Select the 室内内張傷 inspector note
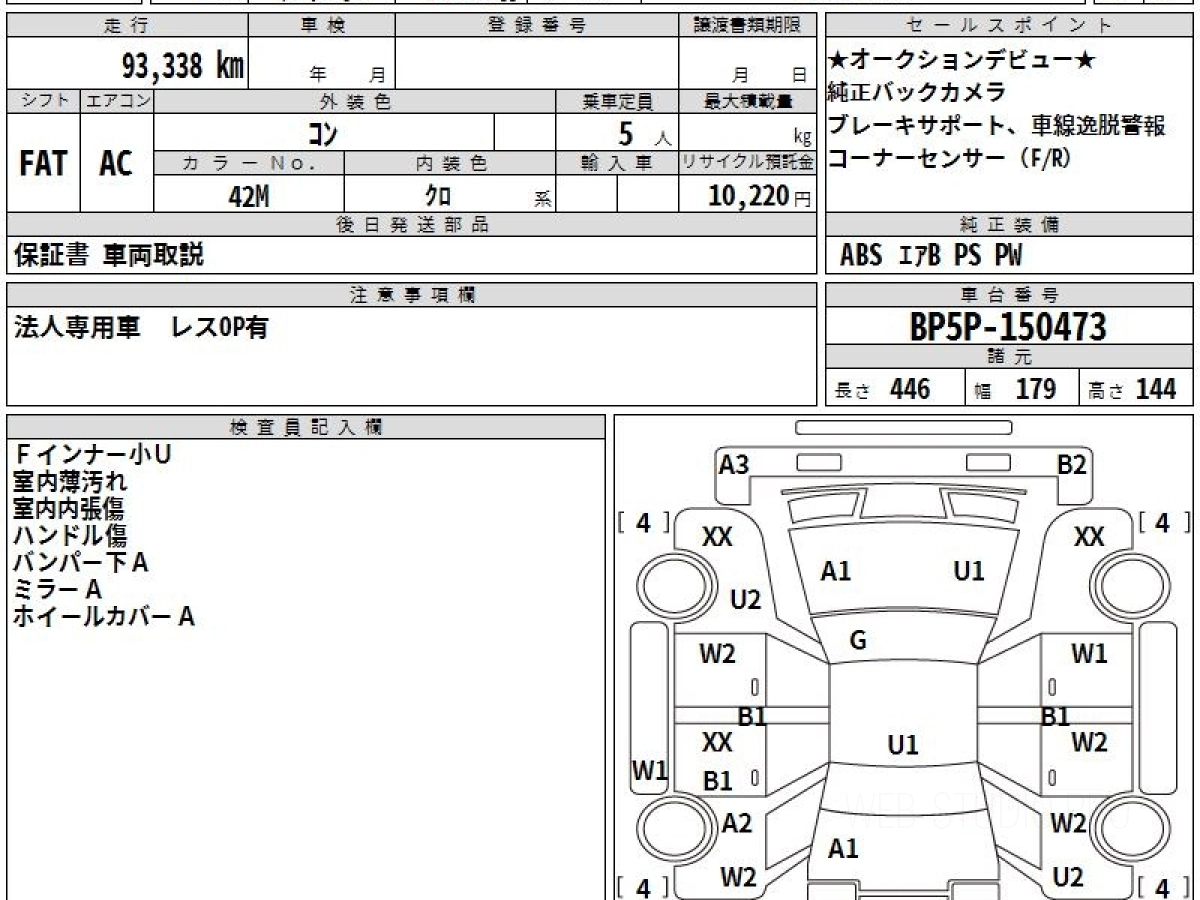Screen dimensions: 1200x900 [70, 509]
